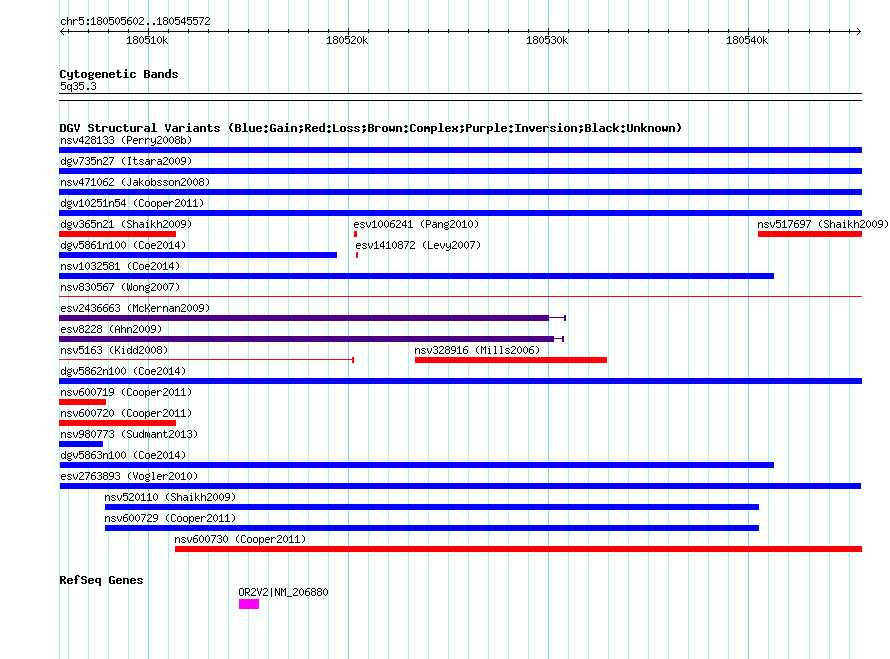Click dgv5862n100 (Coe2014) label
The width and height of the screenshot is (890, 659).
pyautogui.click(x=123, y=371)
